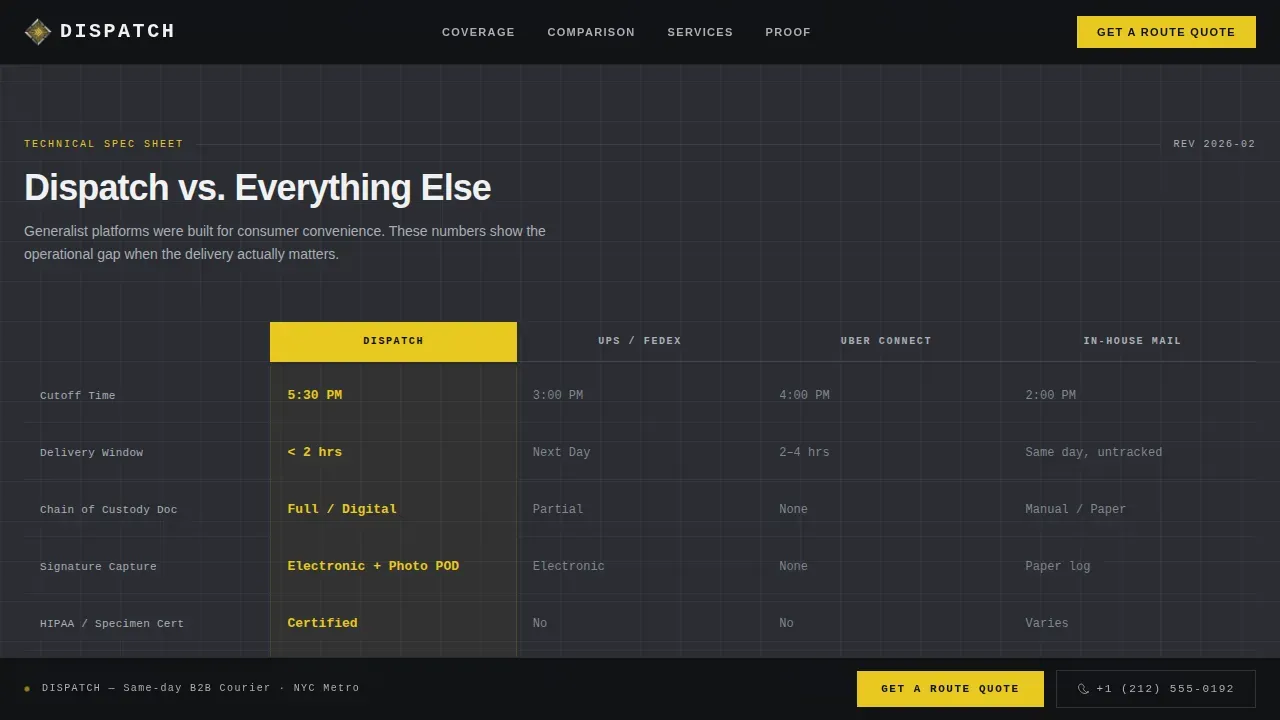This screenshot has width=1280, height=720.
Task: Click the < 2 hrs delivery value
Action: tap(314, 452)
